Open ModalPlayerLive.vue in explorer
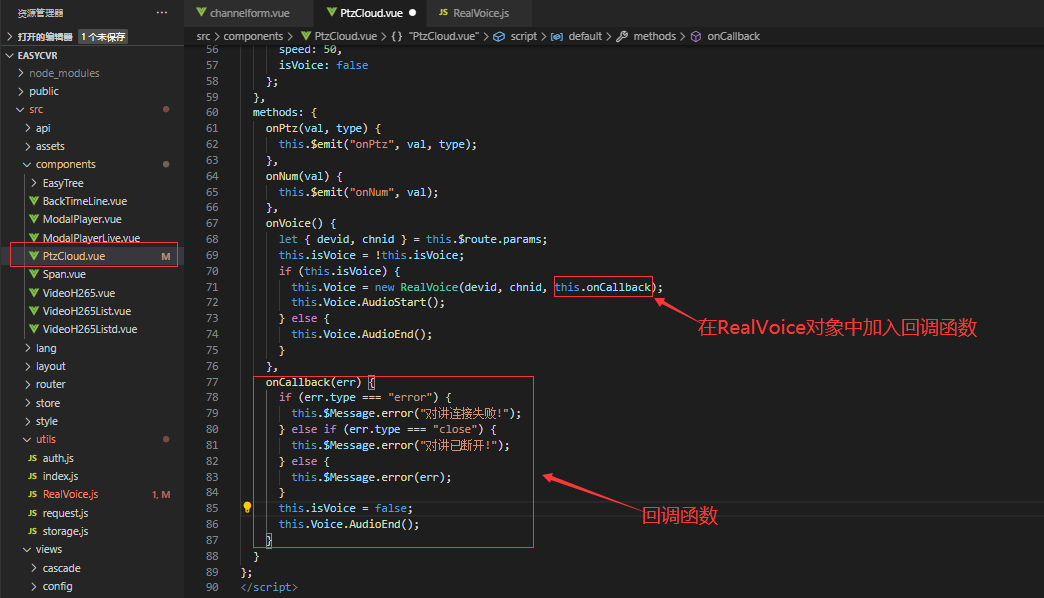This screenshot has height=598, width=1044. point(92,238)
